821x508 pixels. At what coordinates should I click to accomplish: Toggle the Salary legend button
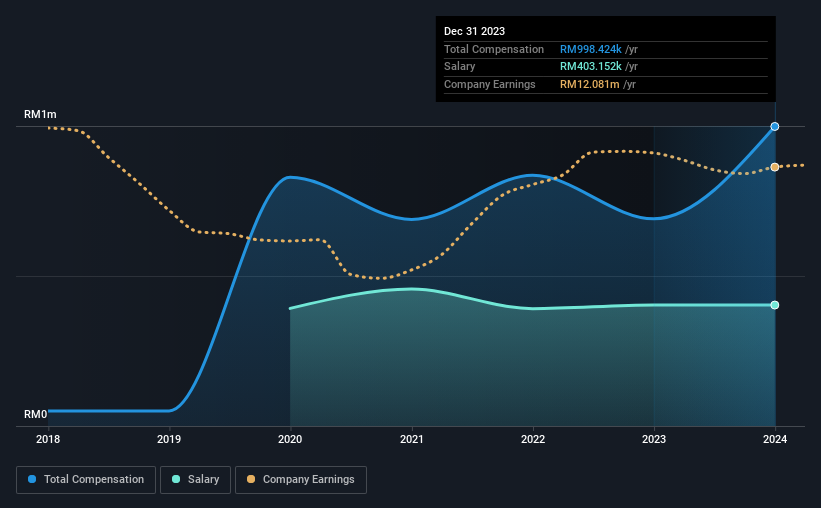tap(195, 480)
